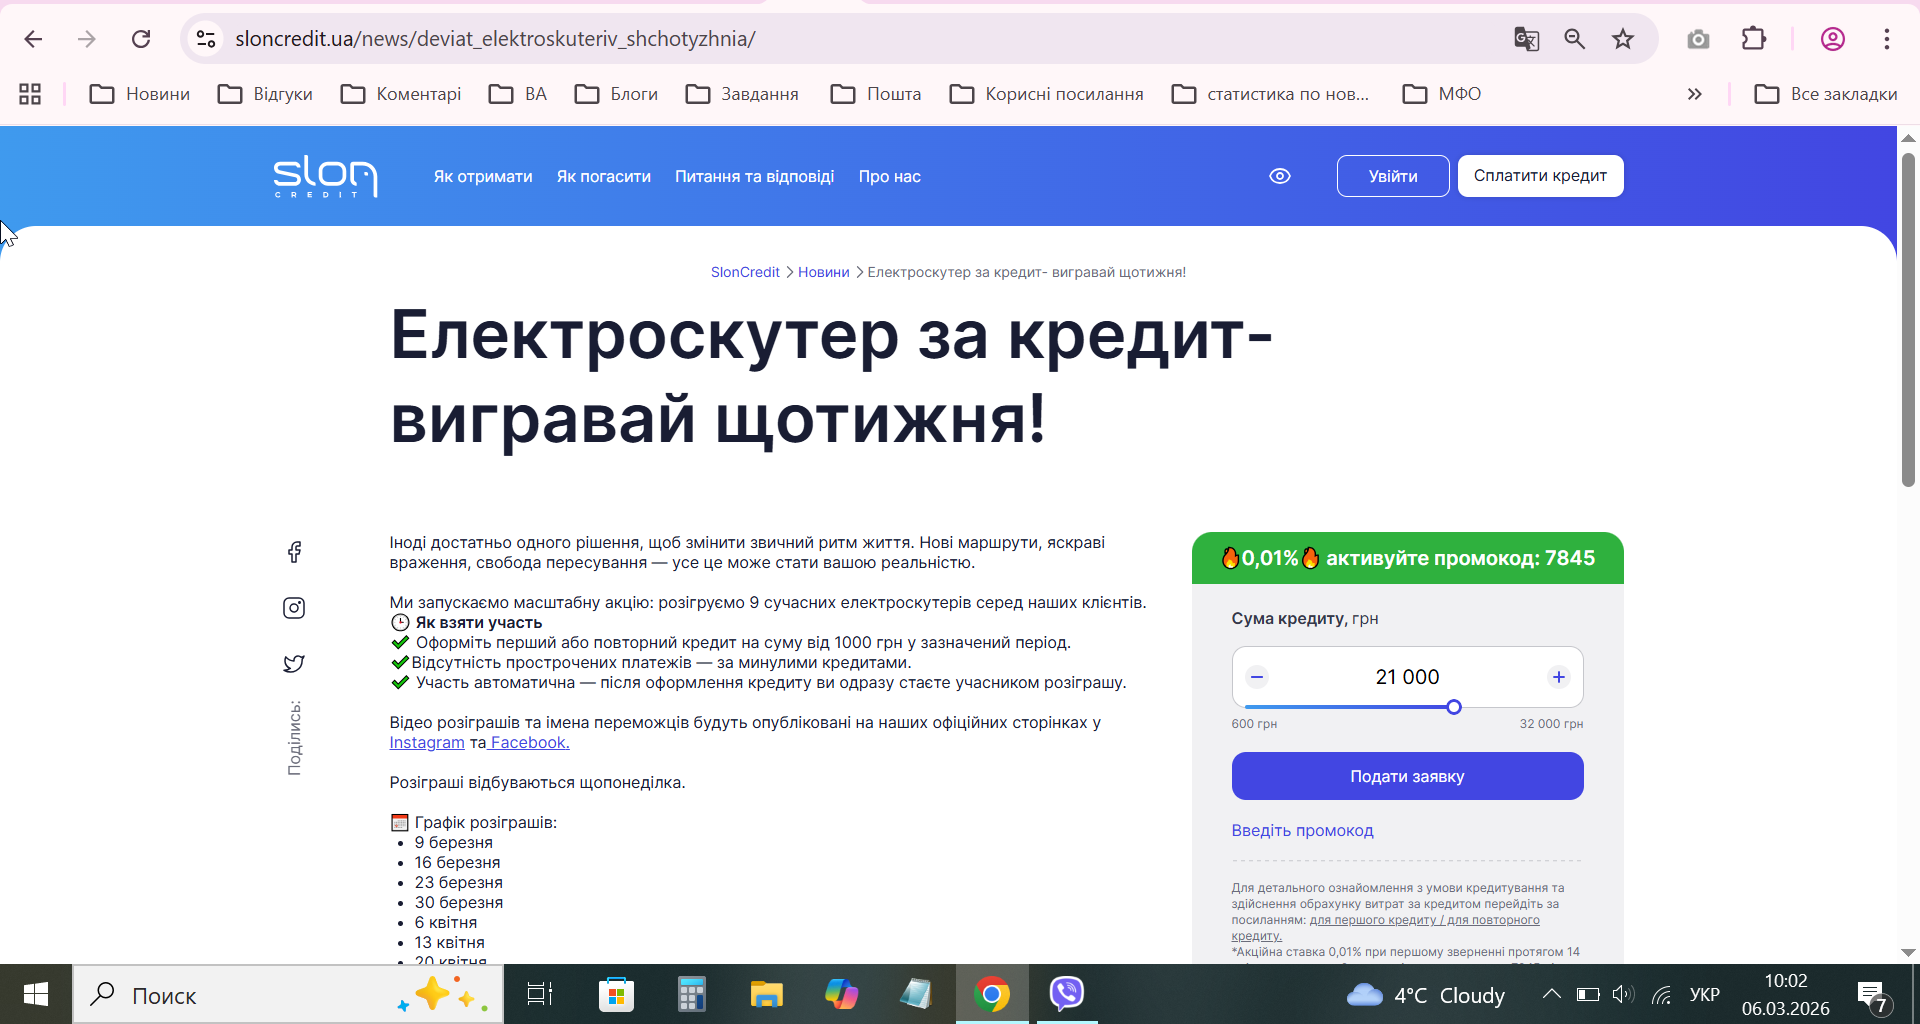Click the Подати заявку button
Image resolution: width=1920 pixels, height=1024 pixels.
[1407, 776]
